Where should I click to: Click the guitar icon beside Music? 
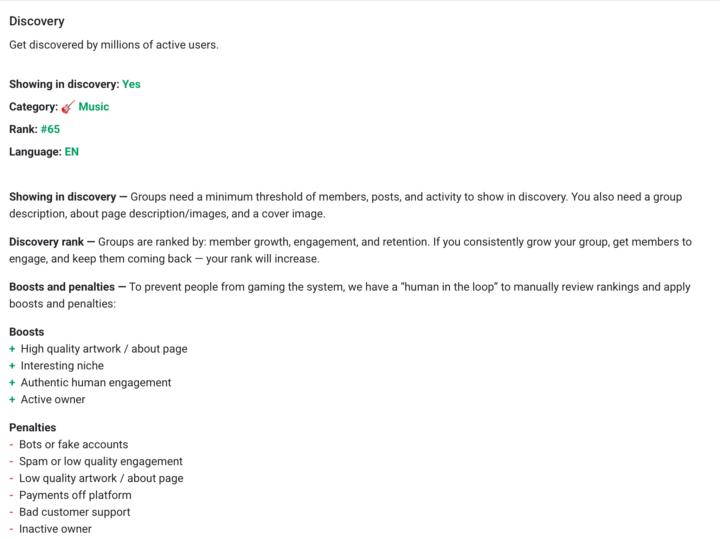pyautogui.click(x=68, y=107)
